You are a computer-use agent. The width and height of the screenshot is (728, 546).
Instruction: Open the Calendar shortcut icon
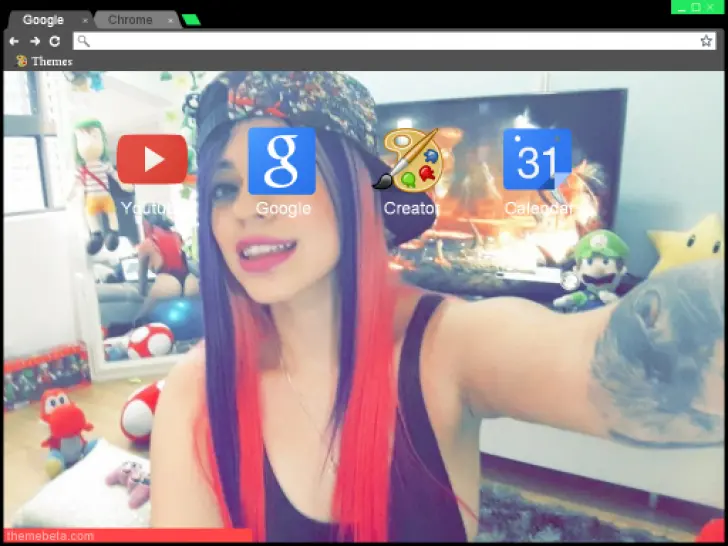pos(537,160)
